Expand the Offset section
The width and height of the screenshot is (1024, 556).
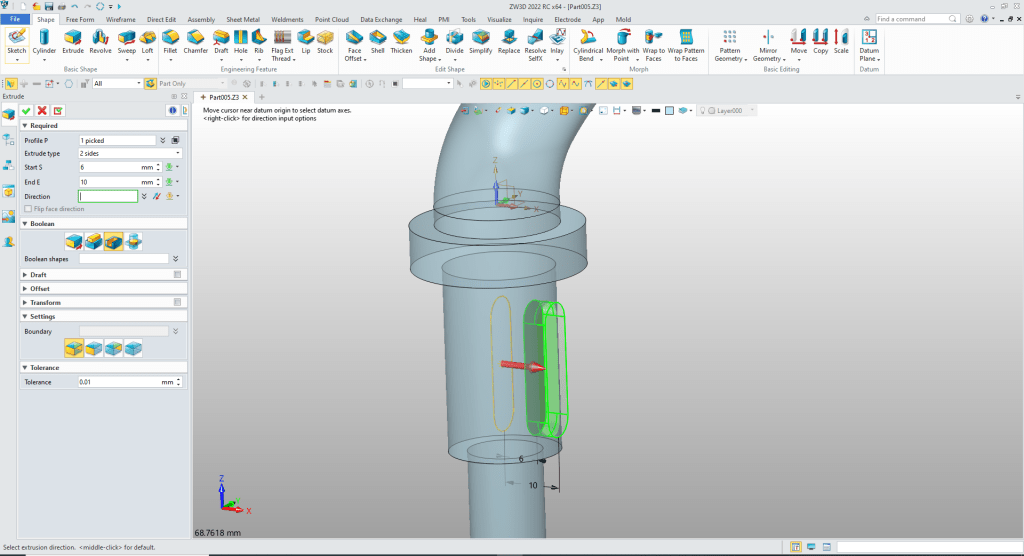coord(39,288)
